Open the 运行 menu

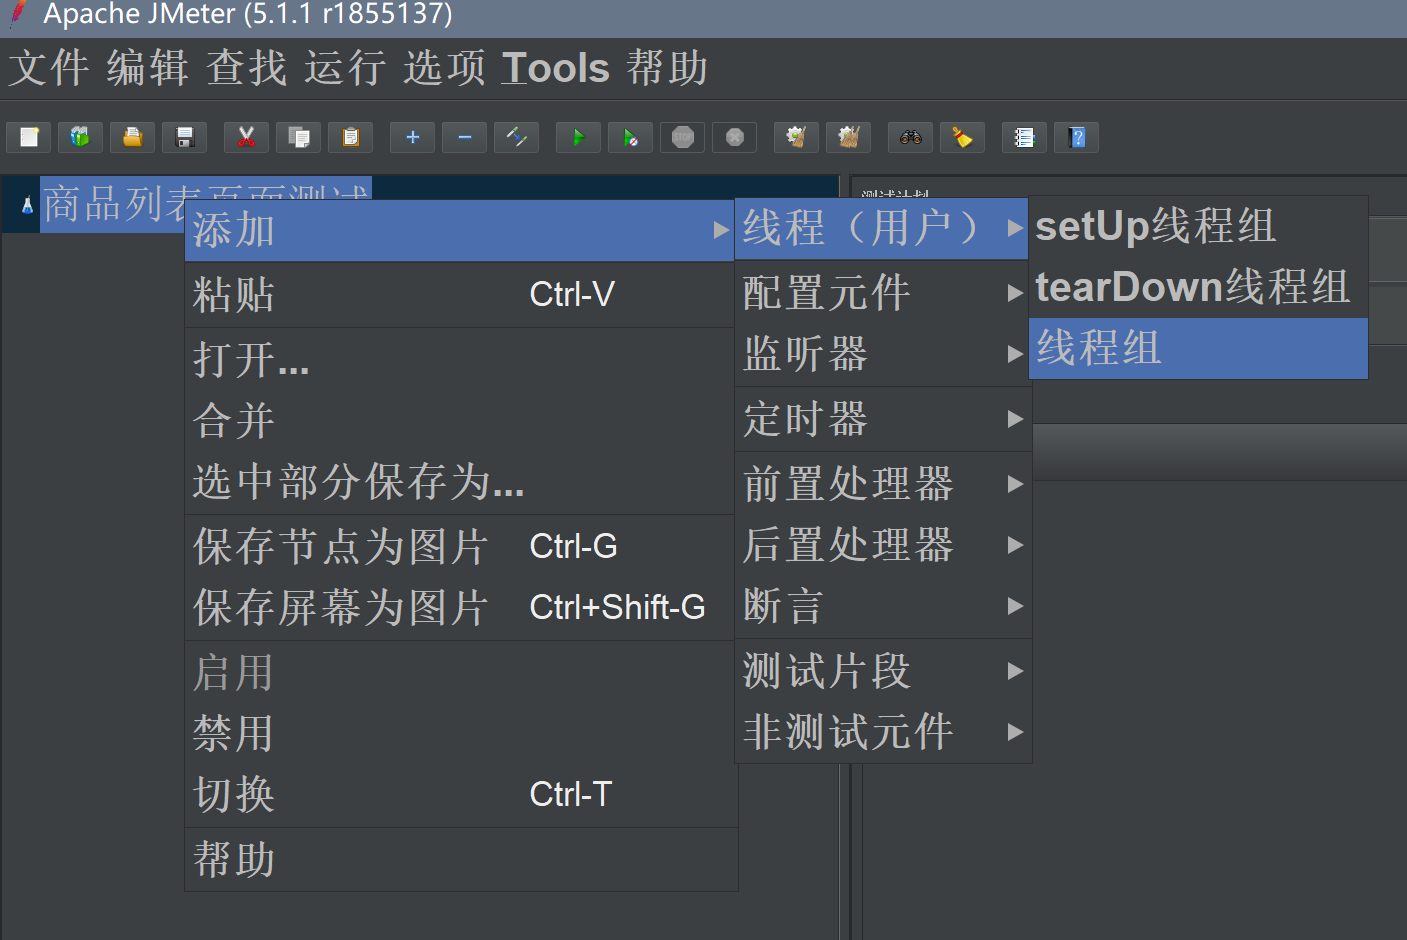tap(346, 68)
